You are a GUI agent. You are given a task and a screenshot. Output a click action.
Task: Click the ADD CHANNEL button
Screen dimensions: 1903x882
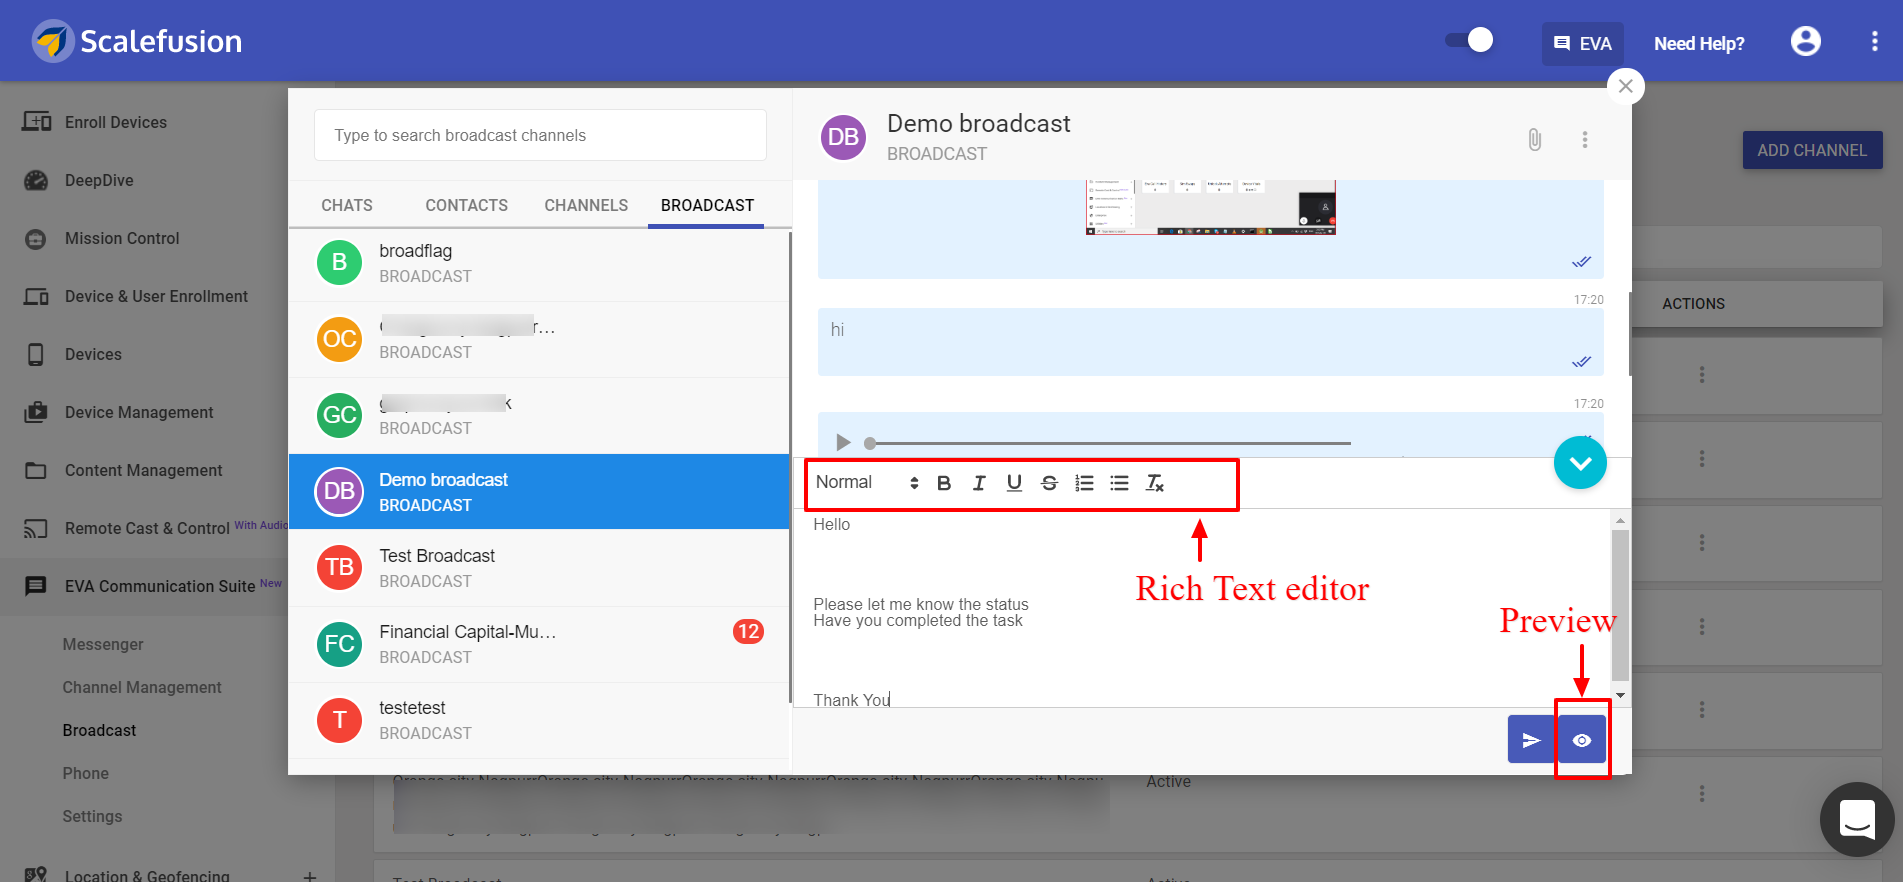click(x=1812, y=150)
